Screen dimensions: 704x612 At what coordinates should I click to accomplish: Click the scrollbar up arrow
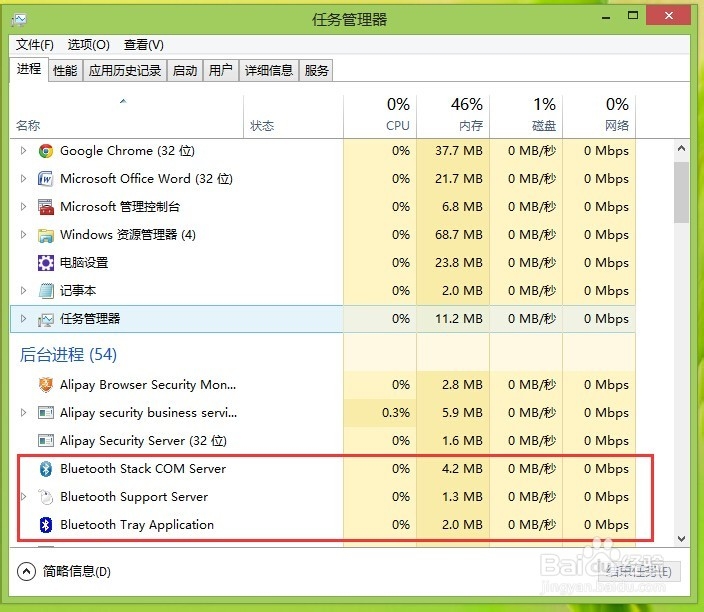click(681, 148)
